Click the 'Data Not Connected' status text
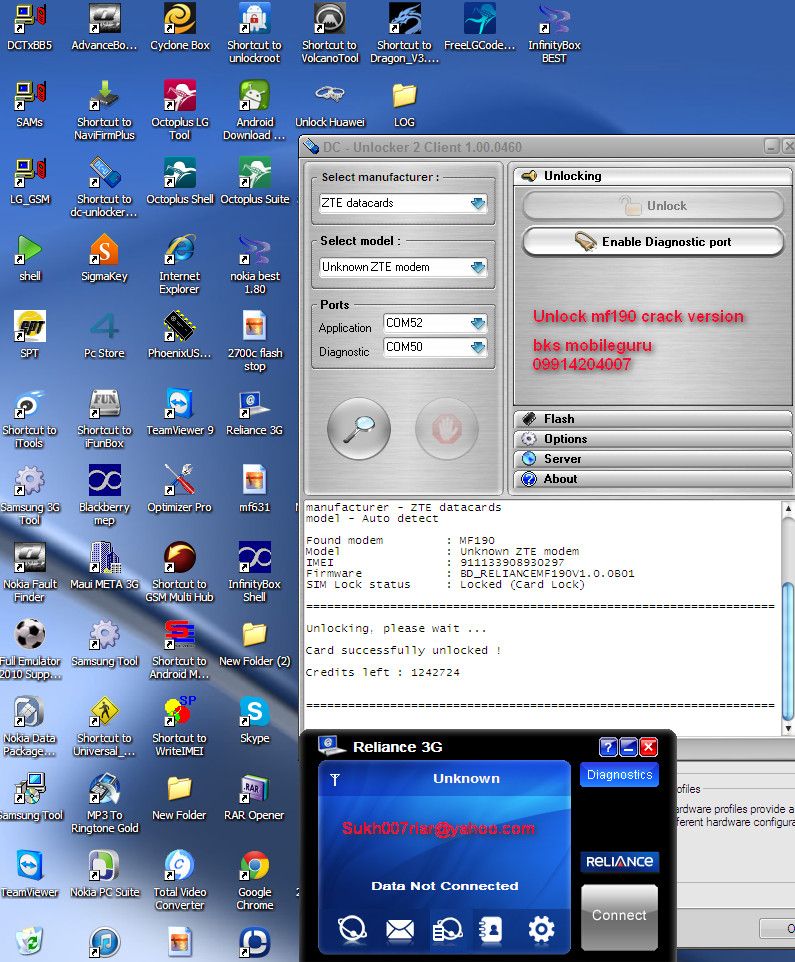The width and height of the screenshot is (795, 962). tap(445, 886)
